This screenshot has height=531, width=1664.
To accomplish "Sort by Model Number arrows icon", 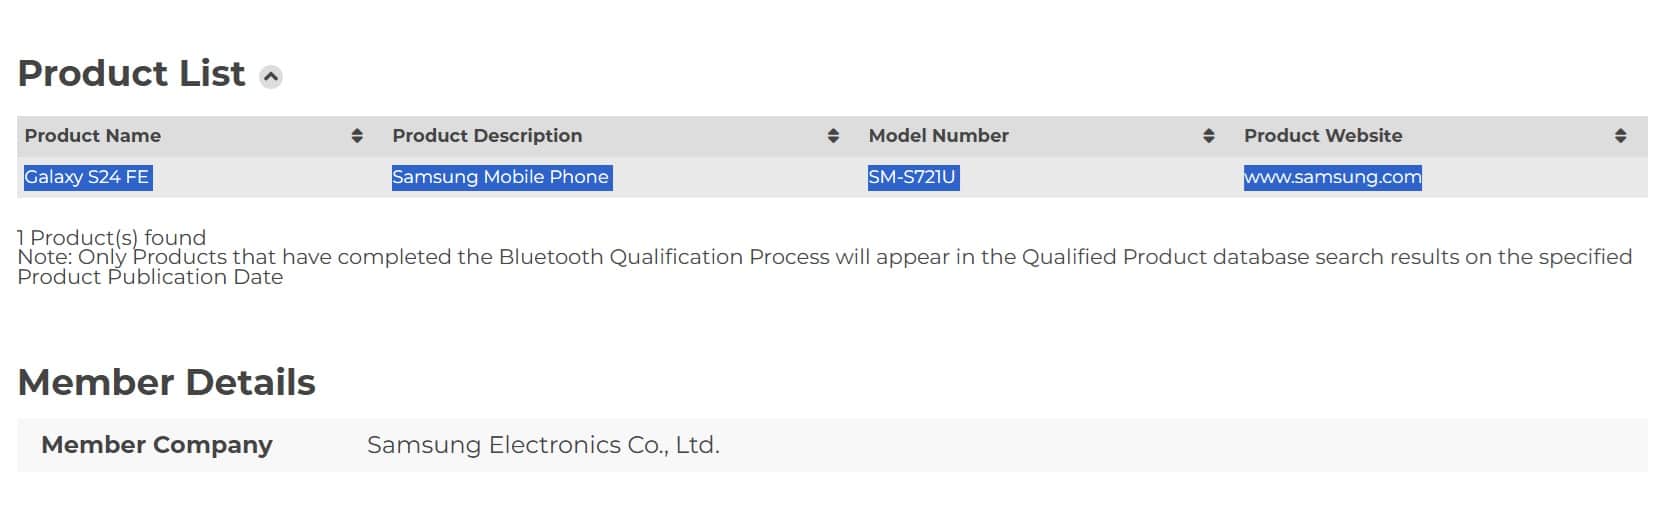I will tap(1208, 136).
